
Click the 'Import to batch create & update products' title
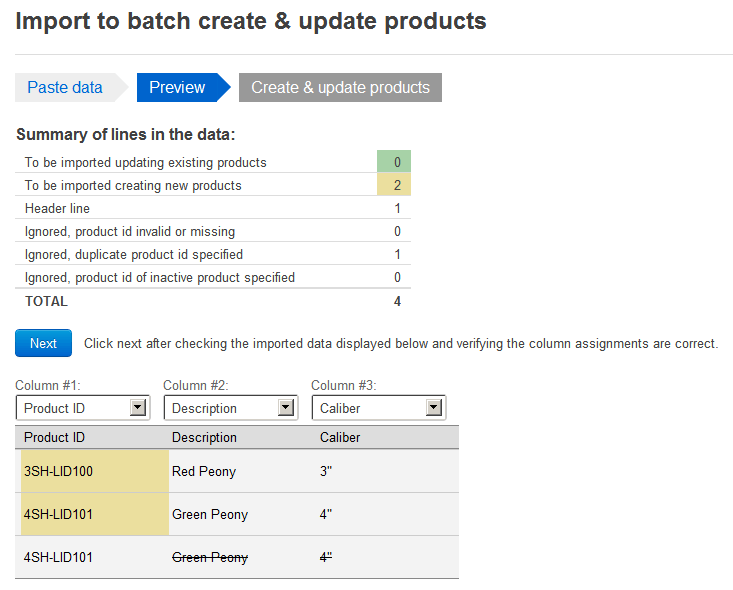click(251, 21)
